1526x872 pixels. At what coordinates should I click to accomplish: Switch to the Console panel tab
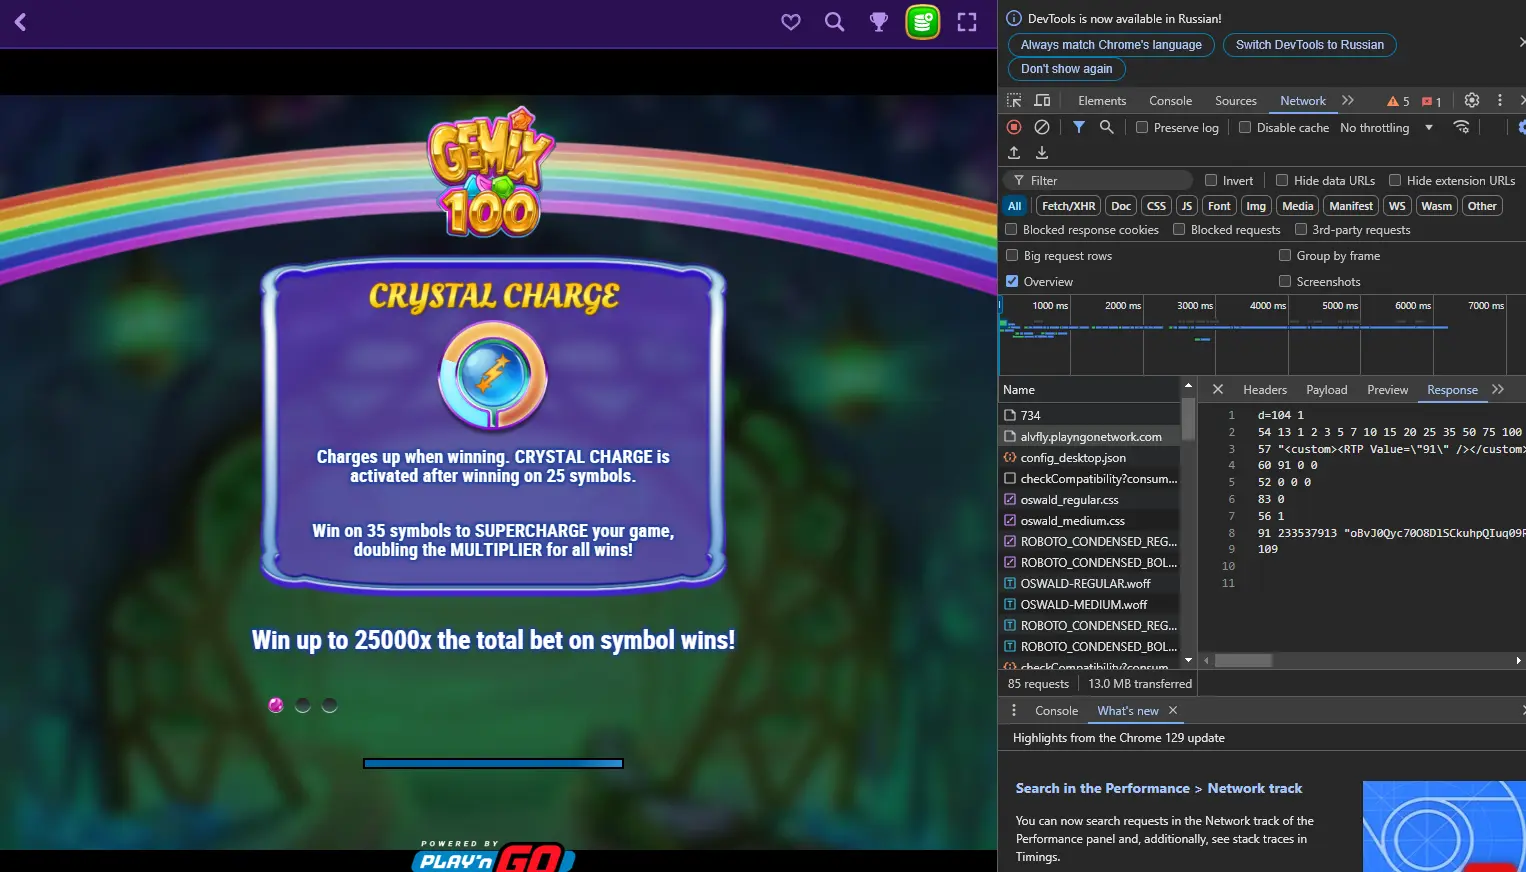tap(1170, 101)
